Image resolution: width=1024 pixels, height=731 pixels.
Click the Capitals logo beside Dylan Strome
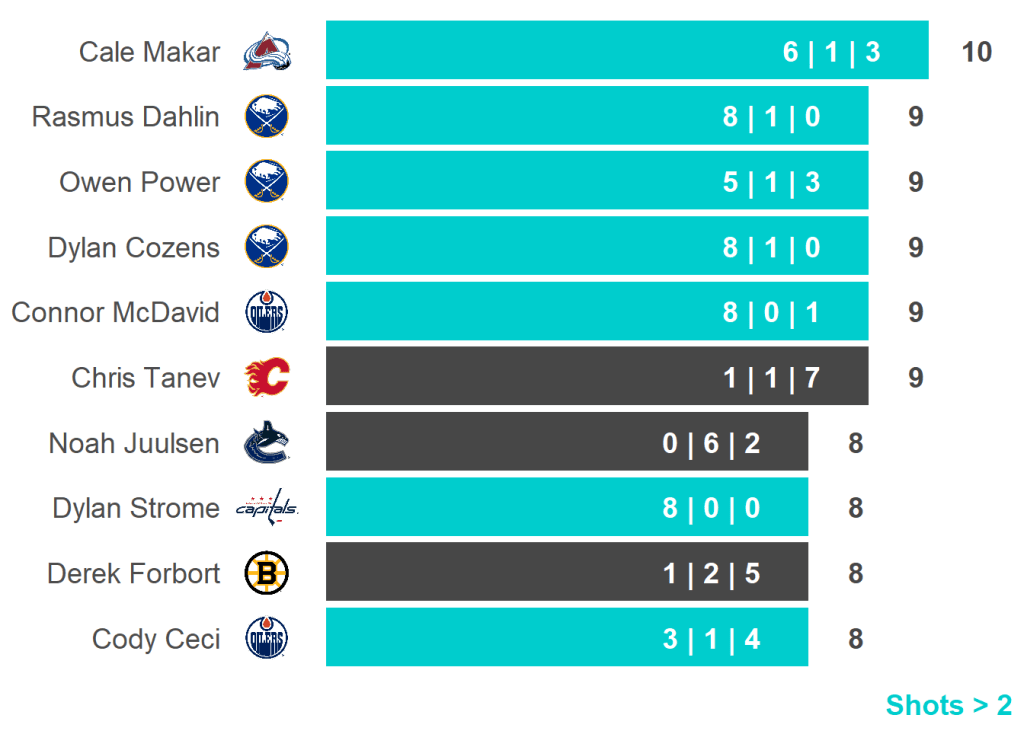coord(267,508)
